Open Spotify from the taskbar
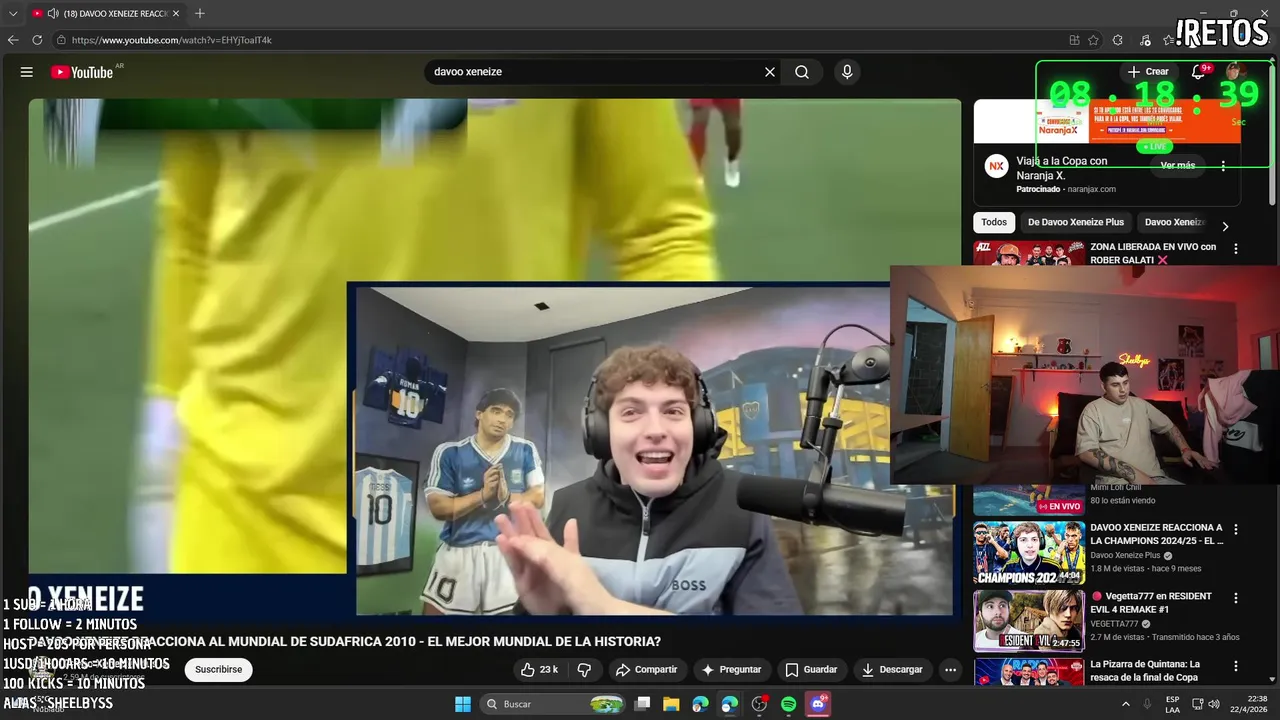 click(x=788, y=704)
